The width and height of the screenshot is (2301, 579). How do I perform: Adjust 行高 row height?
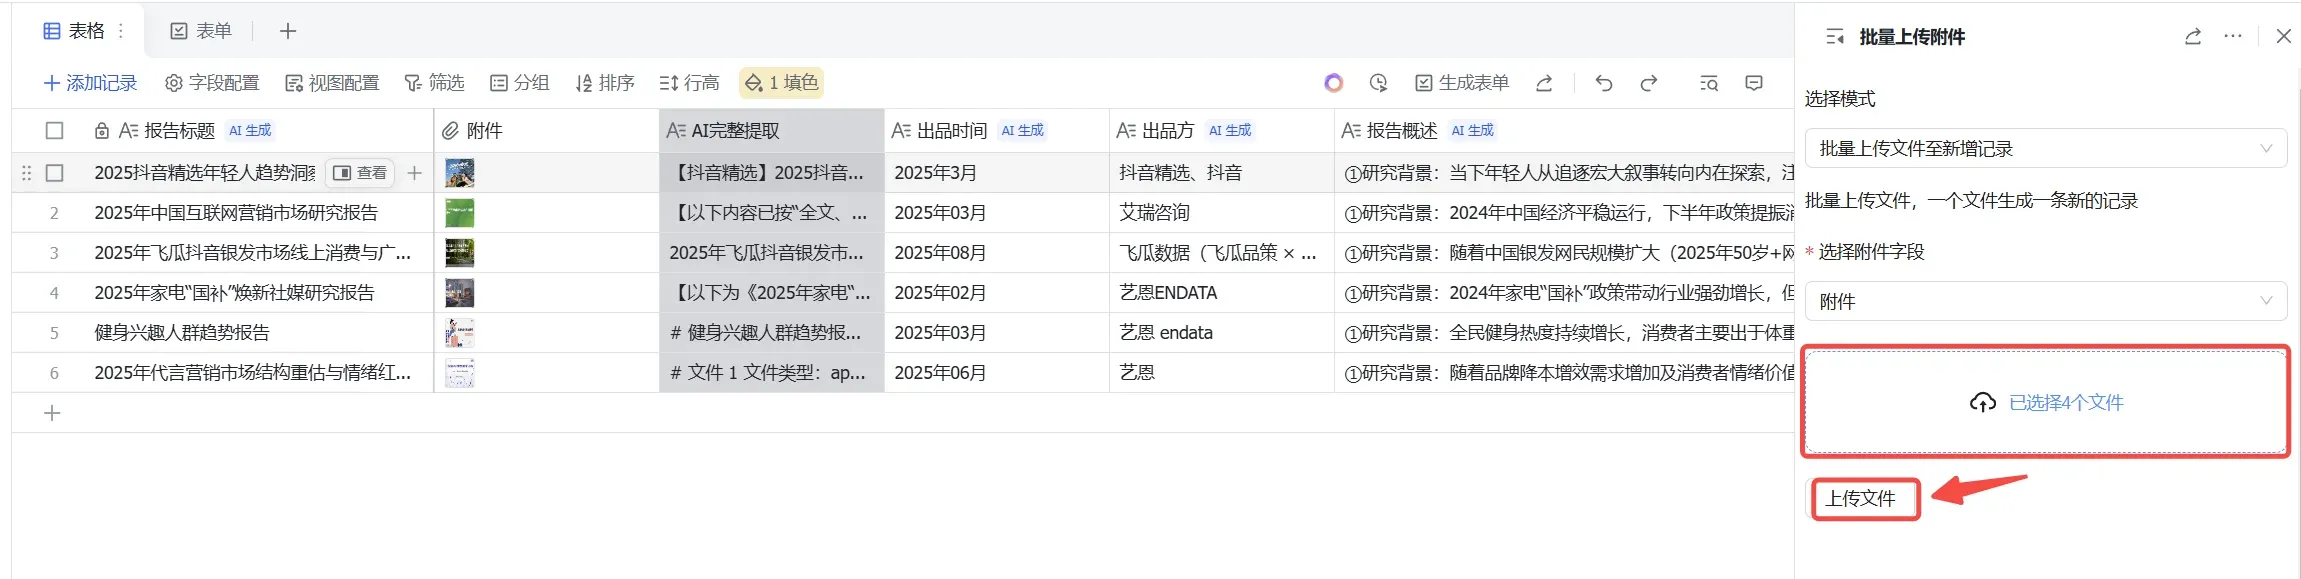[x=690, y=83]
